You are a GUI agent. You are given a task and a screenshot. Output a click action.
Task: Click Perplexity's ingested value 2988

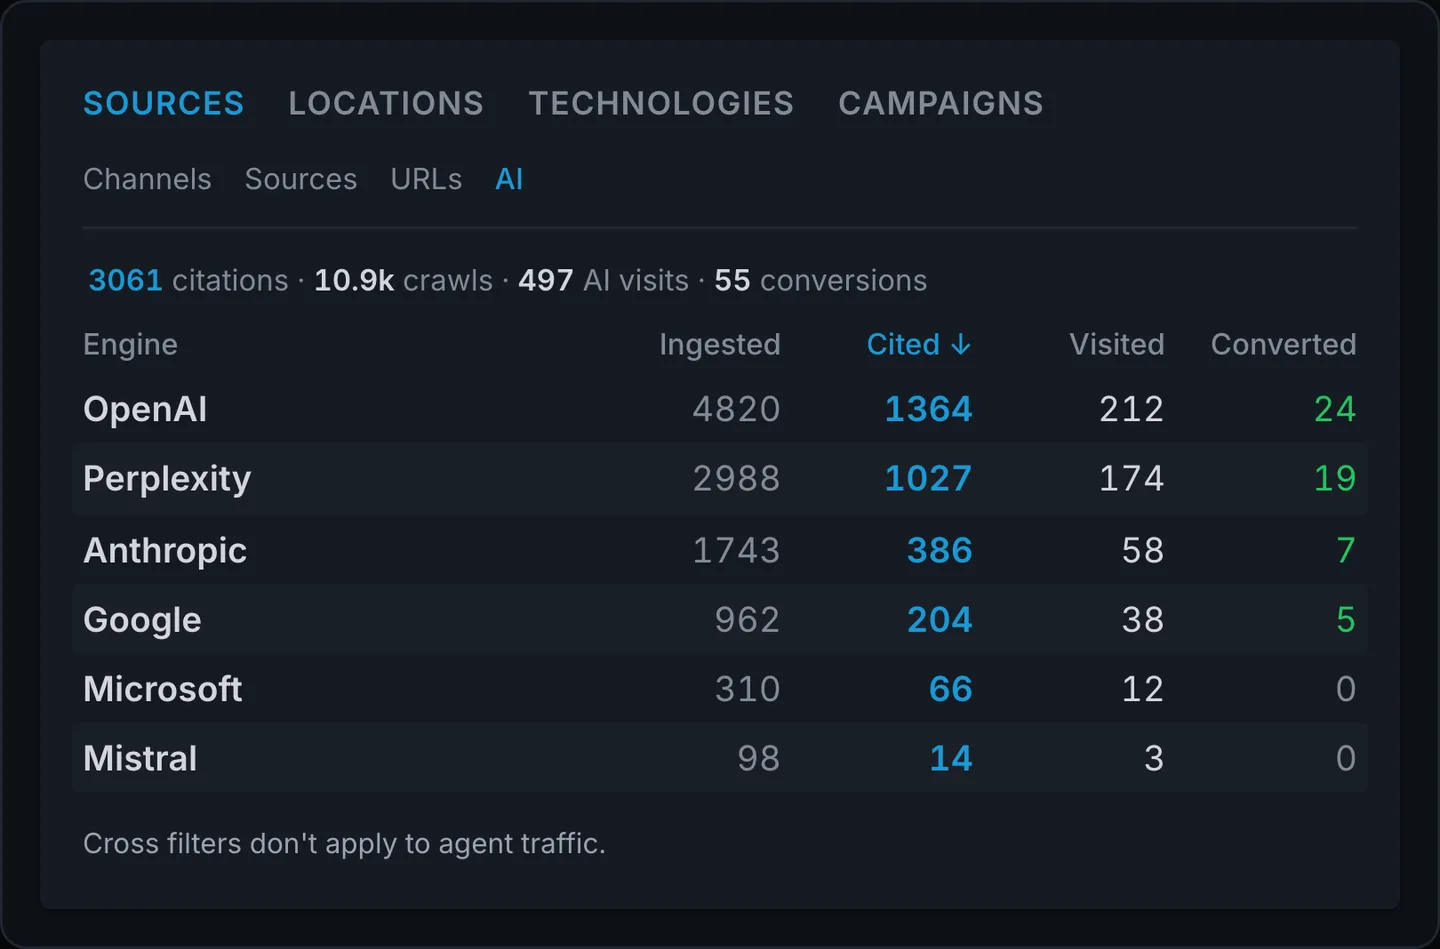pos(736,479)
